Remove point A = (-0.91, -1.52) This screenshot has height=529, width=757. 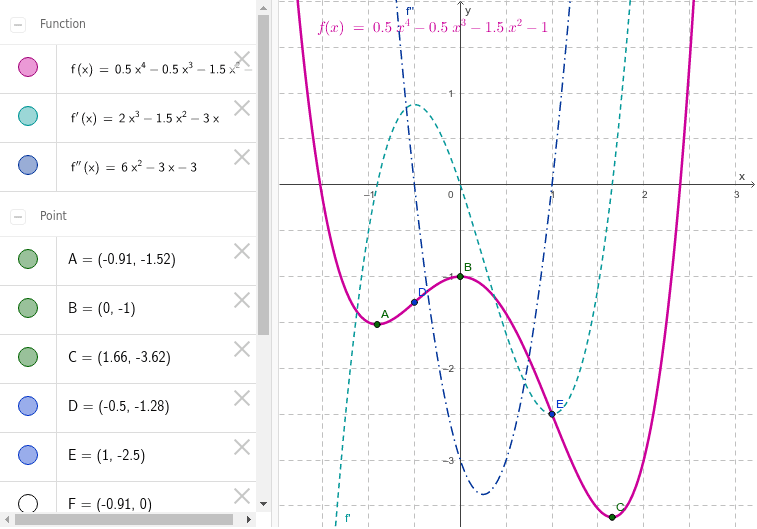click(242, 251)
